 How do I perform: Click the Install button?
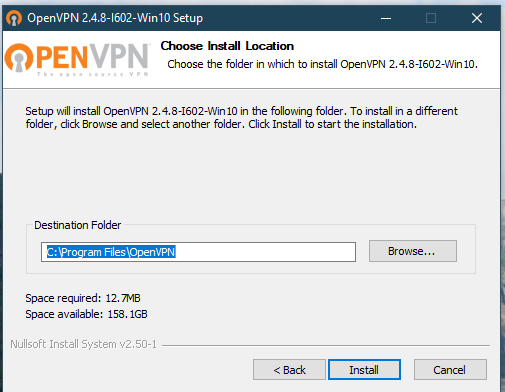pyautogui.click(x=364, y=369)
